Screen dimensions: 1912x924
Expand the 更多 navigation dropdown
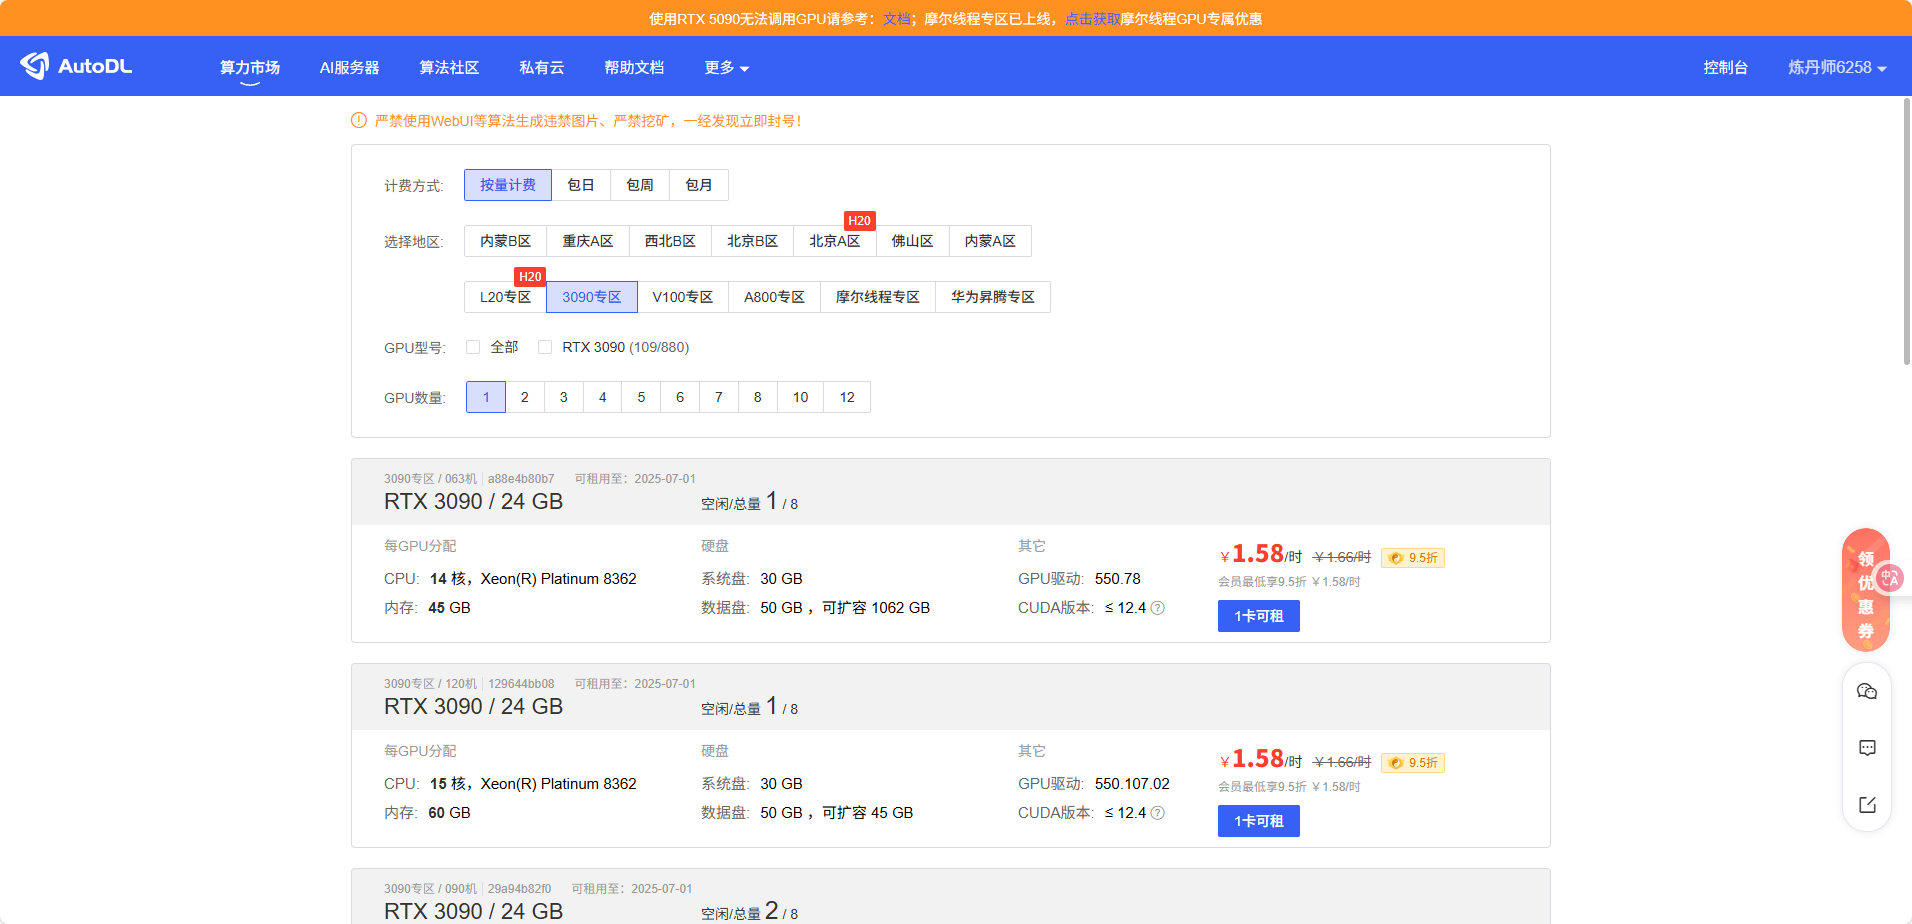click(x=726, y=67)
